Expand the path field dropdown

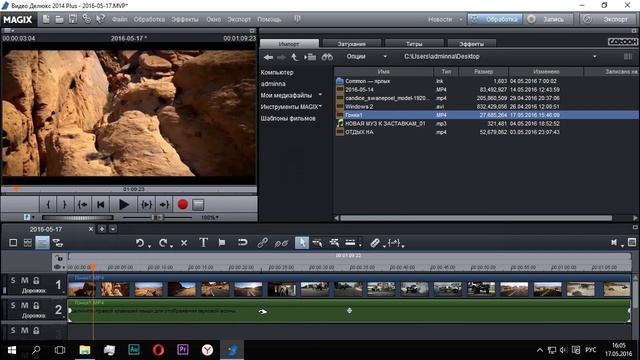(594, 56)
